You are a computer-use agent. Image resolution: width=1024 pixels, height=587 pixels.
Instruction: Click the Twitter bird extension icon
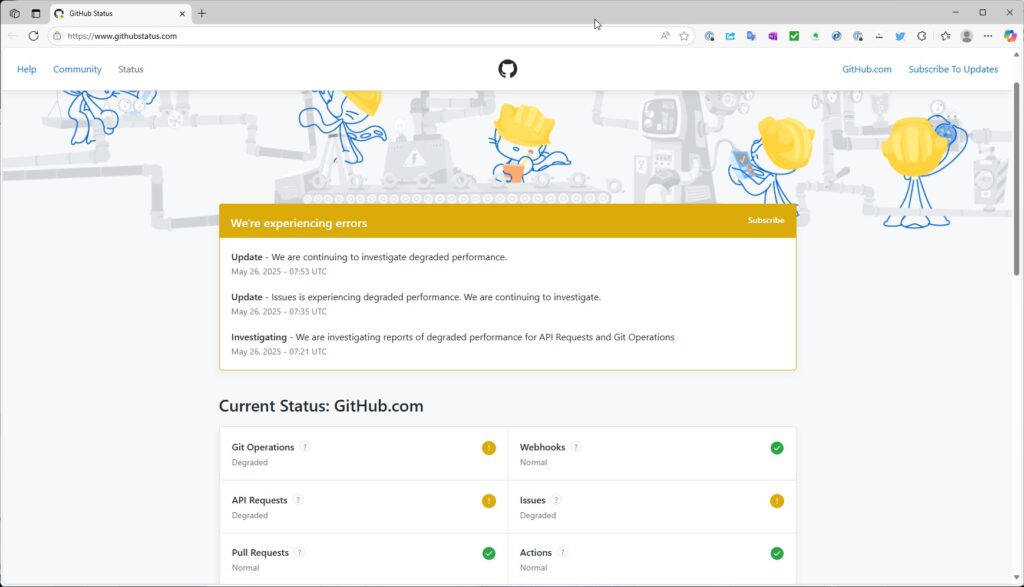click(x=900, y=36)
